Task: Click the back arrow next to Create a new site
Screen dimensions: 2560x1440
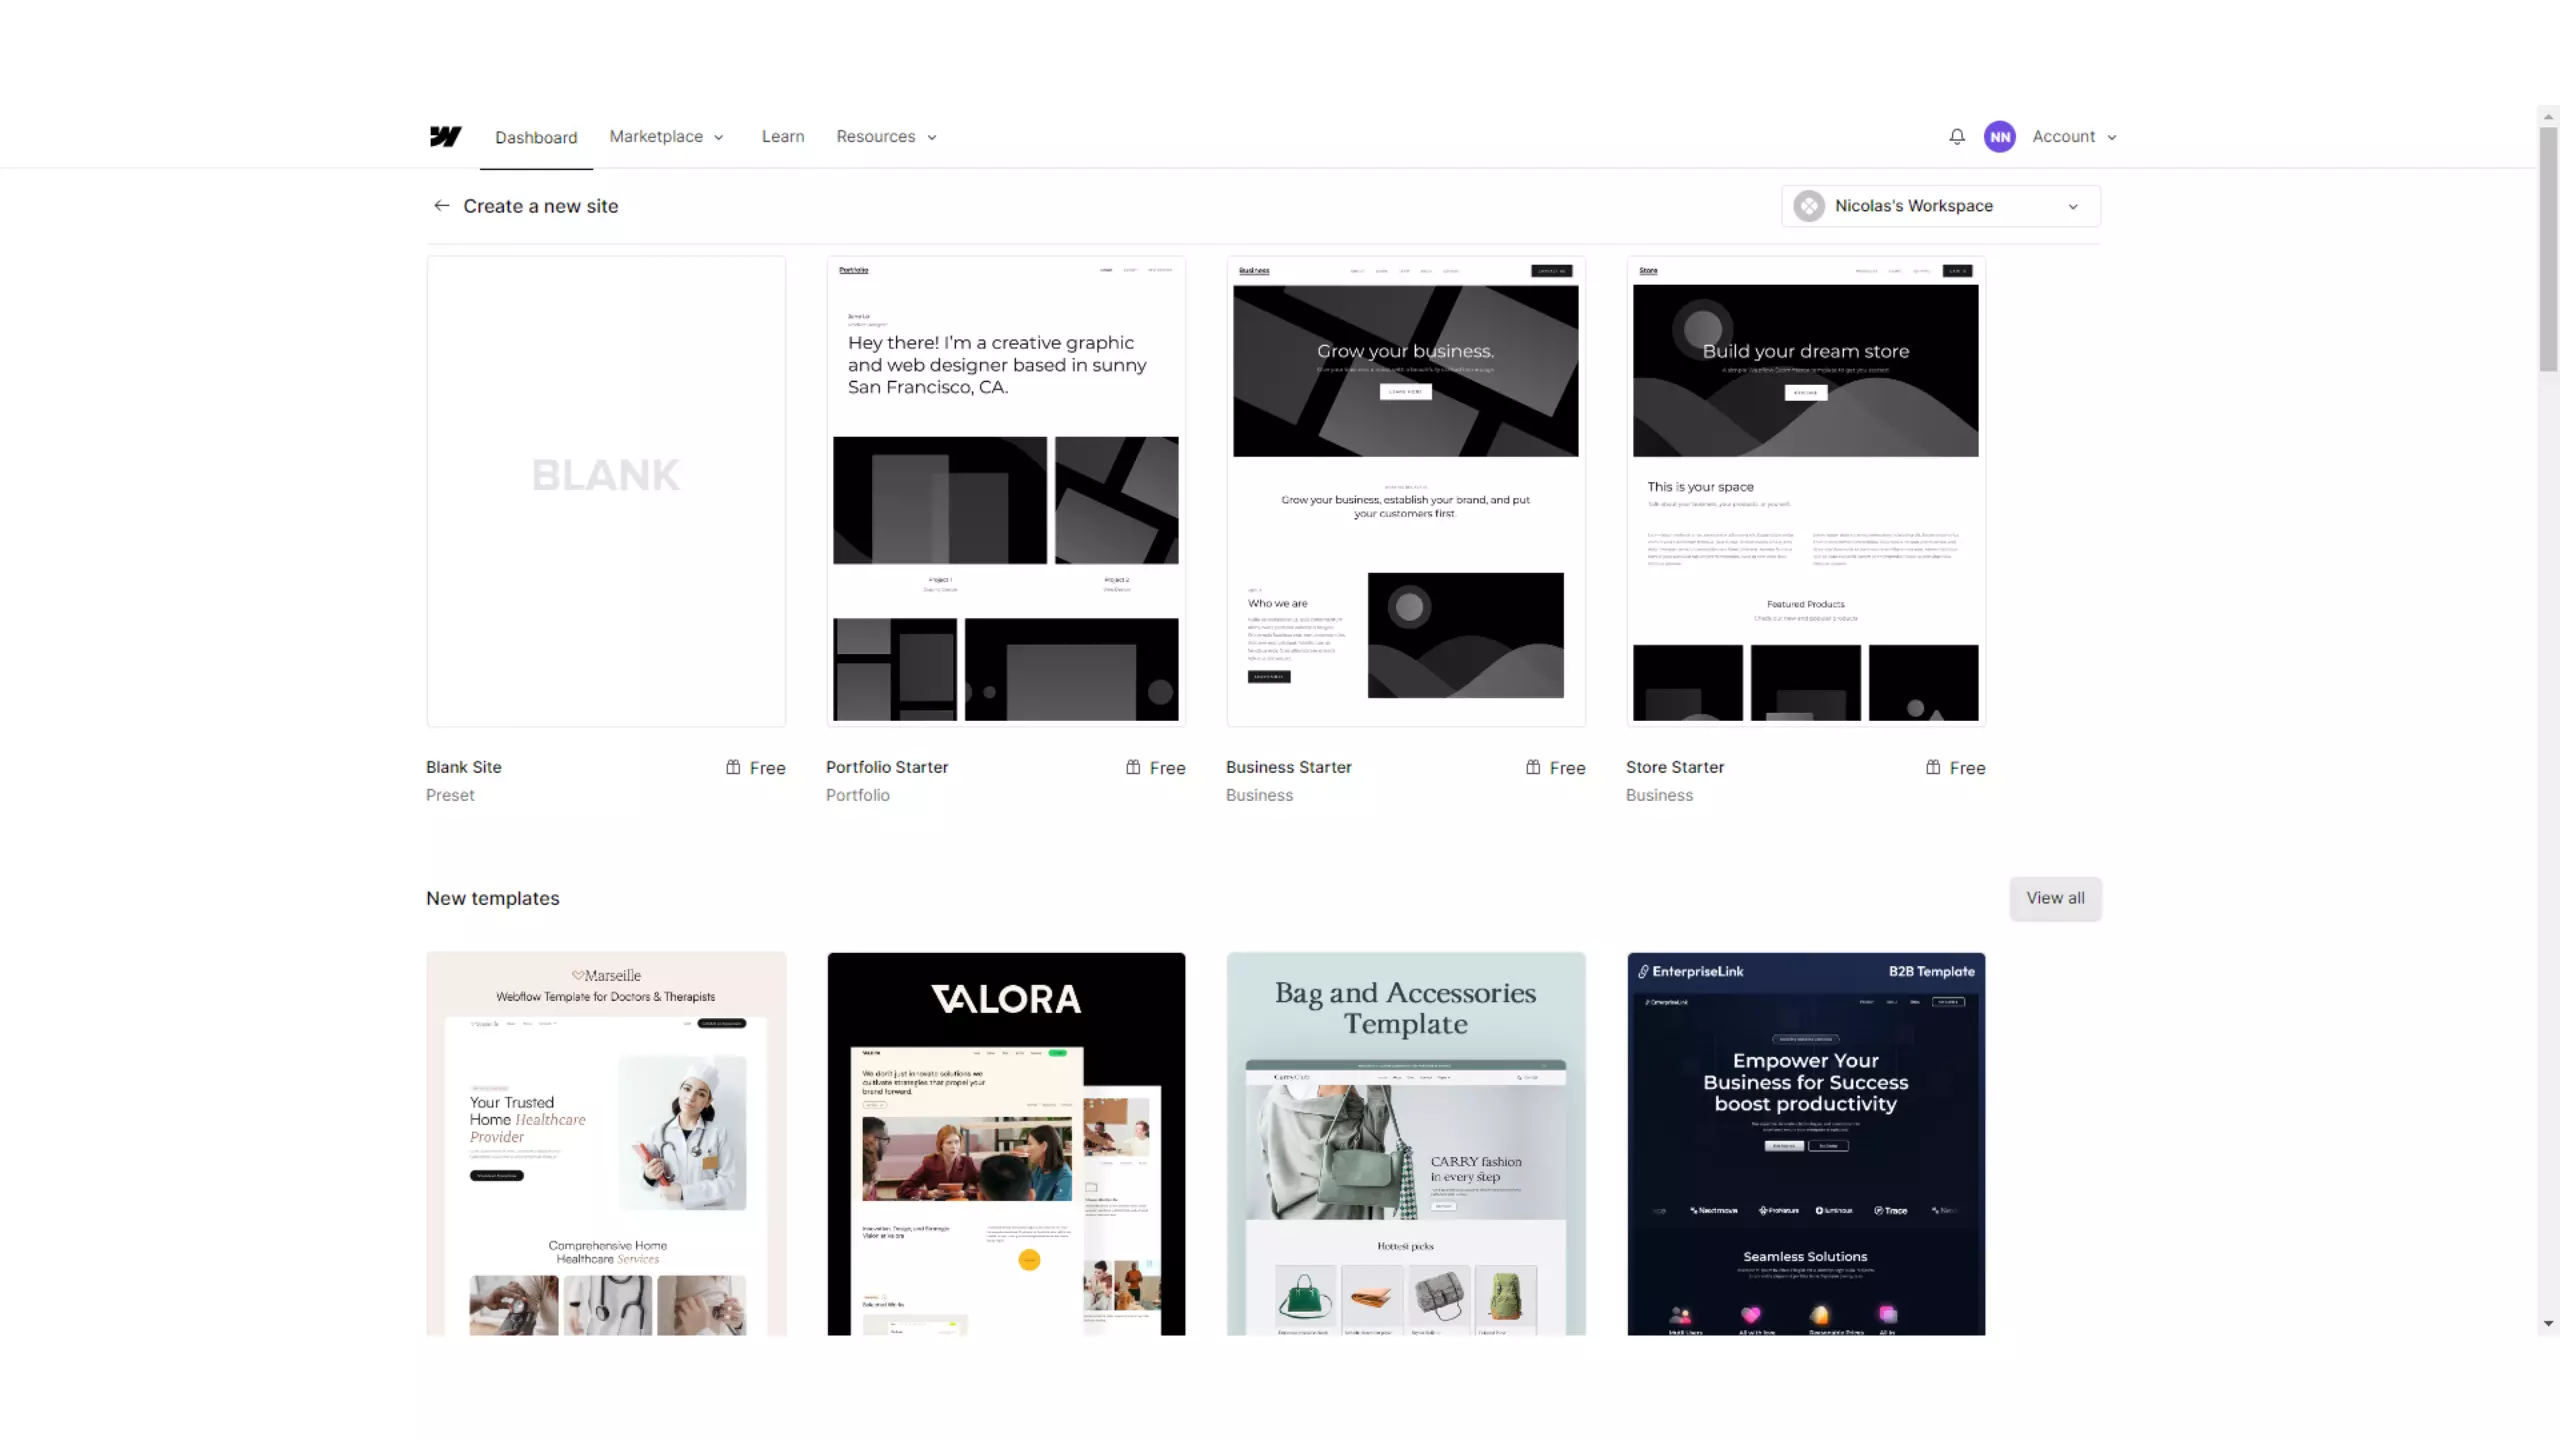Action: point(440,206)
